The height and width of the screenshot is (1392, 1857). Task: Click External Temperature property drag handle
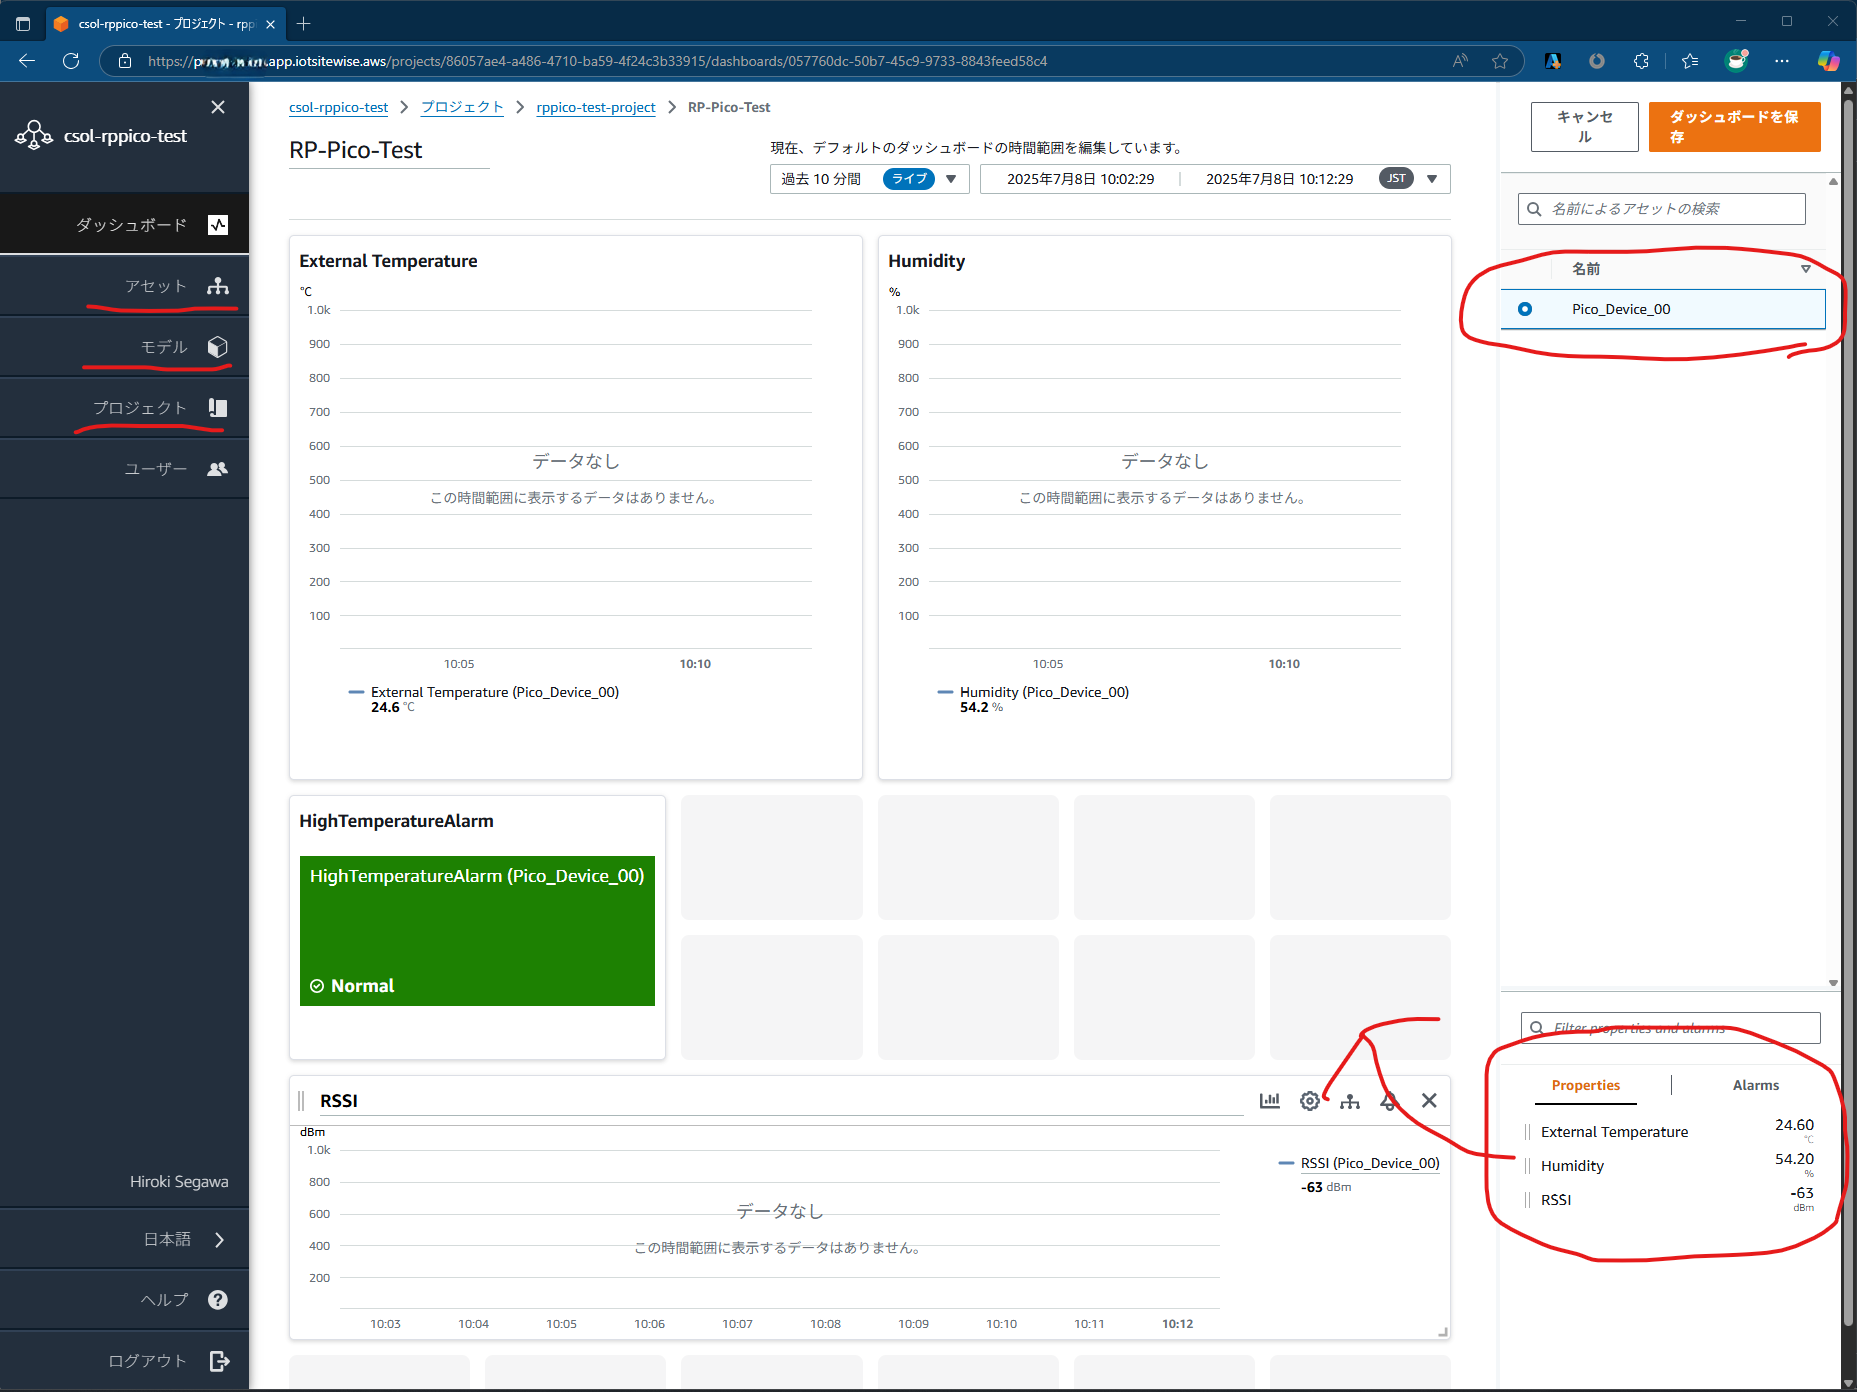[x=1527, y=1132]
